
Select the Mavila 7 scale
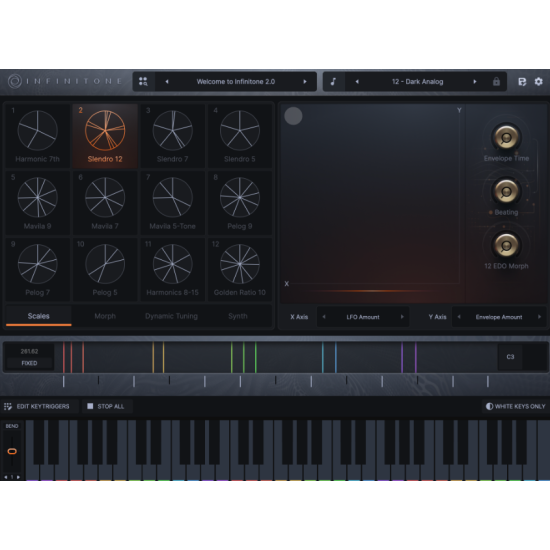[x=105, y=203]
